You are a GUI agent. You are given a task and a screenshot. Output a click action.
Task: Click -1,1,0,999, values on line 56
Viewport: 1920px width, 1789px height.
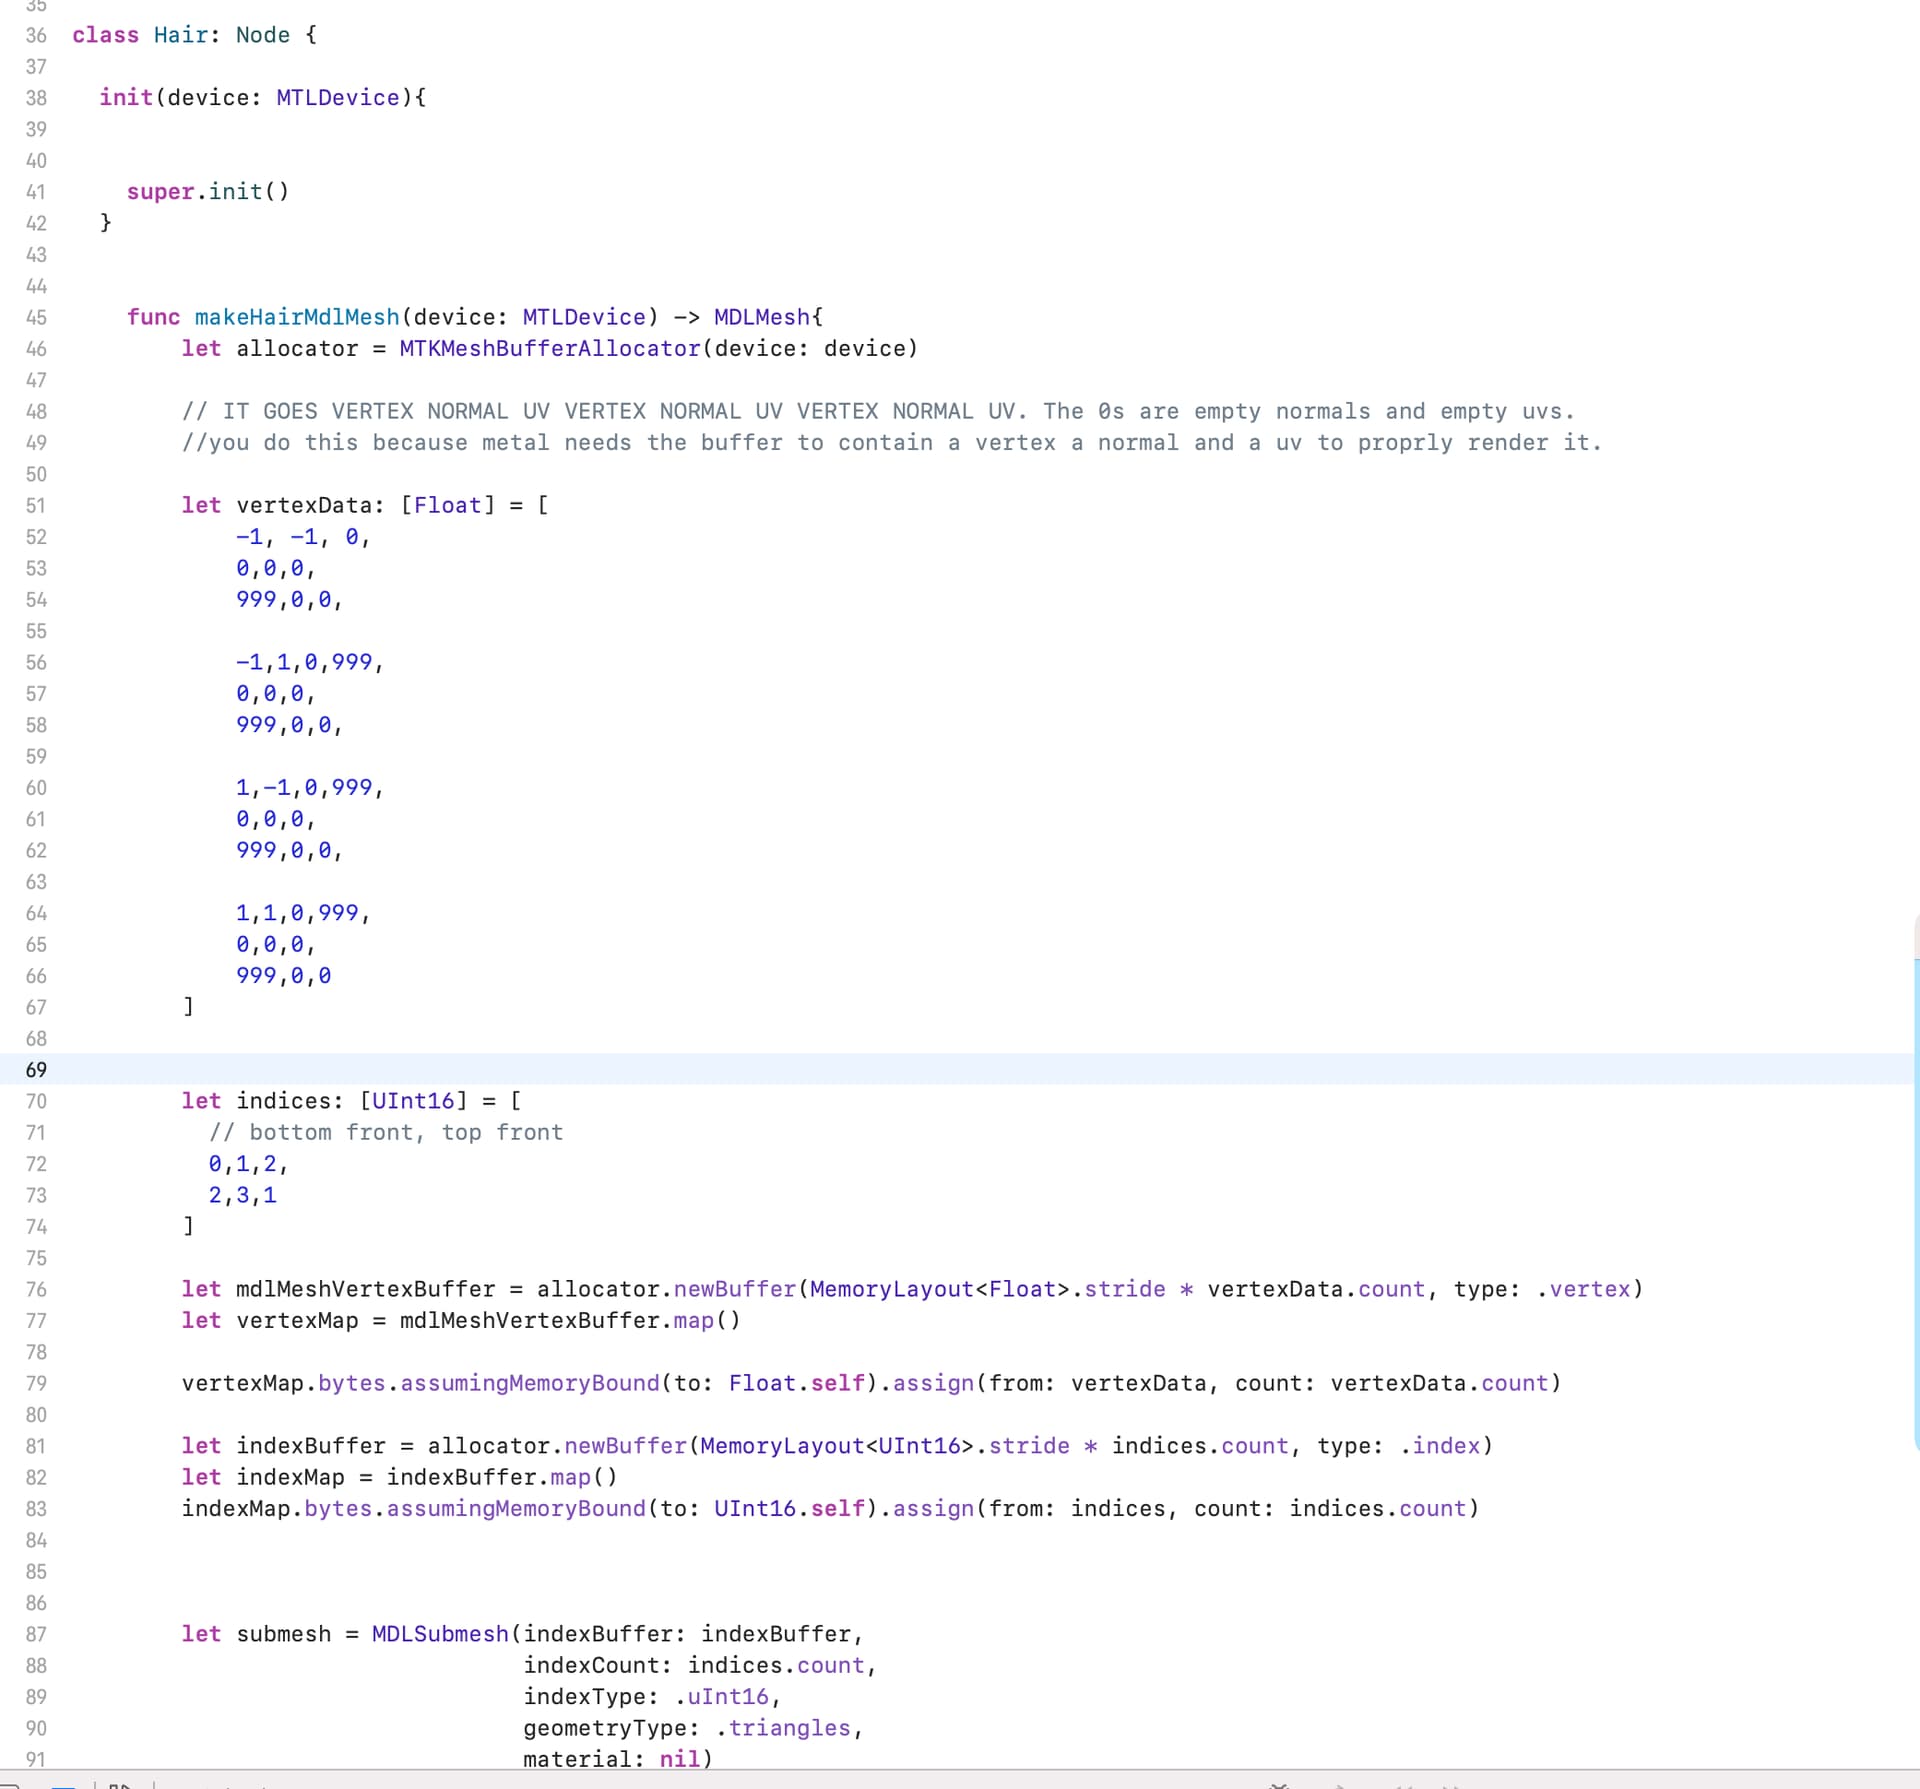[x=310, y=663]
